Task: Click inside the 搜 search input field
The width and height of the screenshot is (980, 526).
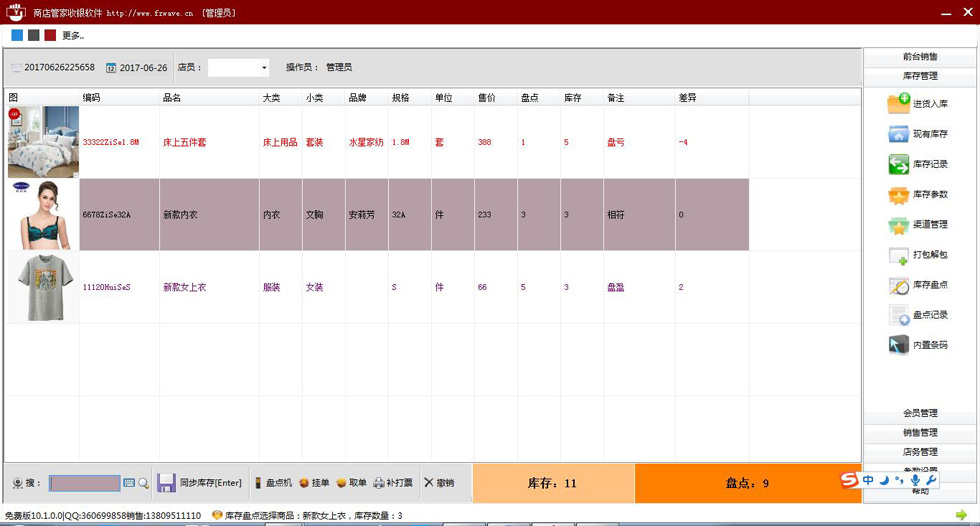Action: (84, 483)
